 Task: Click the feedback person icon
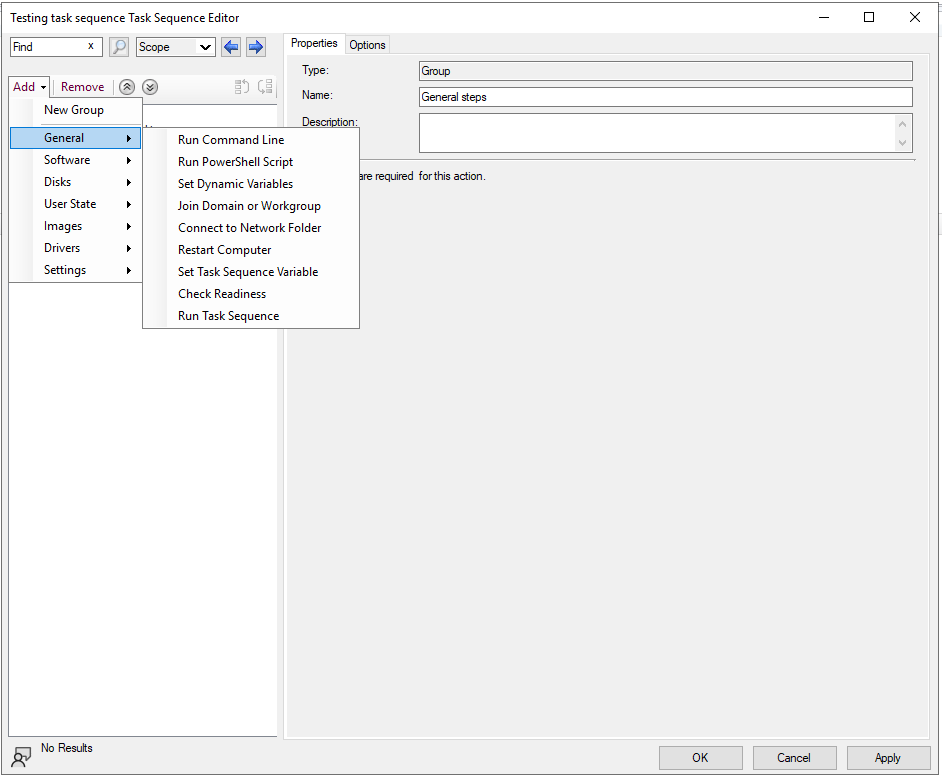(x=22, y=757)
